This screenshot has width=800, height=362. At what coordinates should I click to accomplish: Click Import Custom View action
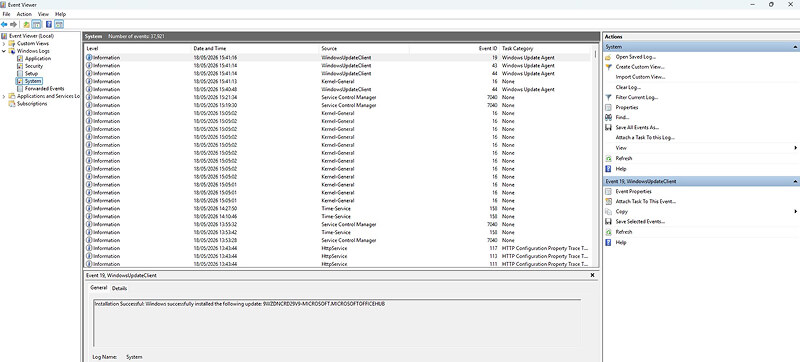click(640, 77)
